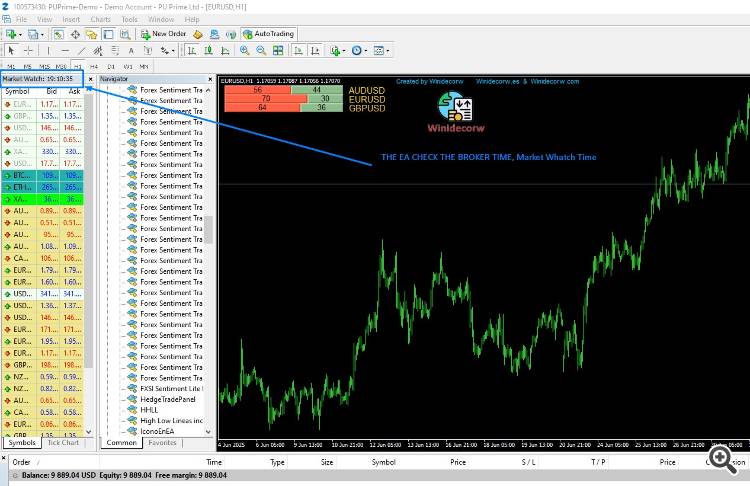Select IconoEnEA in Navigator list
750x486 pixels.
tap(157, 431)
